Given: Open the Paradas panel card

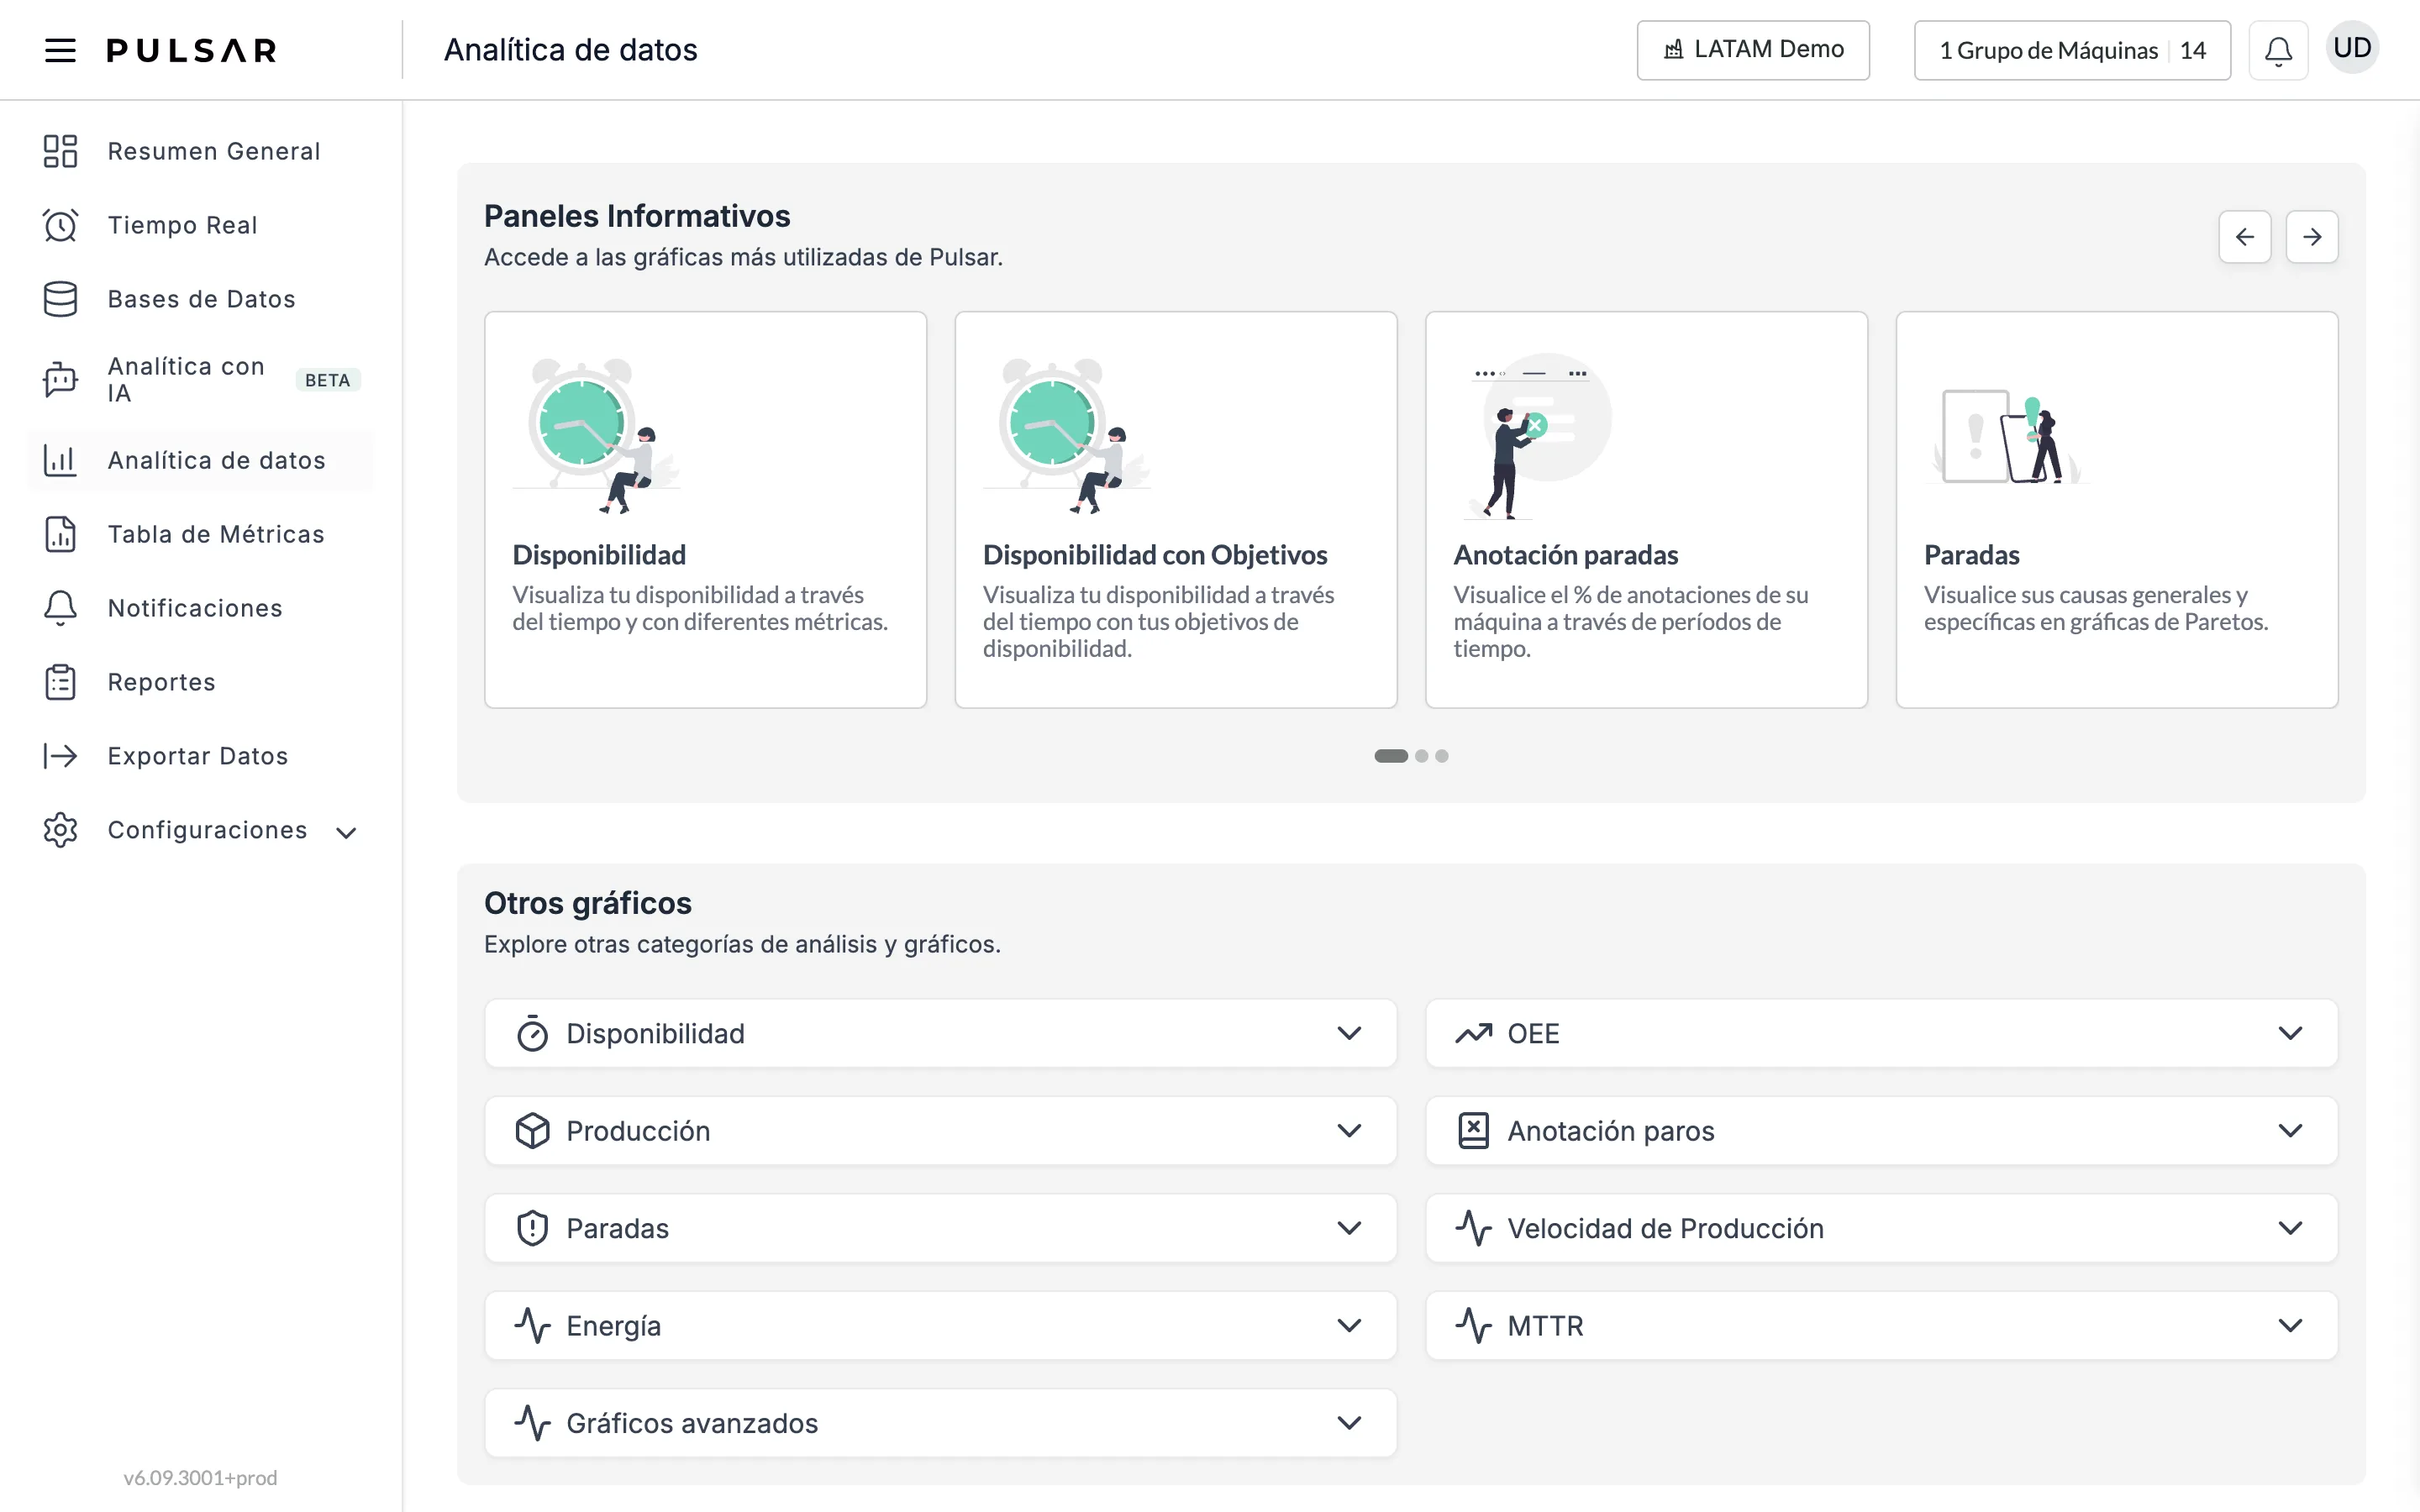Looking at the screenshot, I should click(x=2117, y=510).
